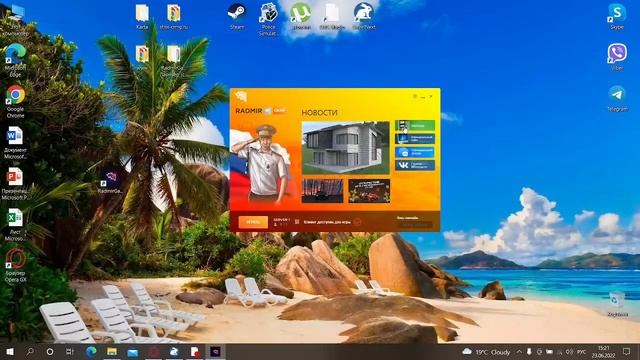Image resolution: width=640 pixels, height=360 pixels.
Task: Open the taskbar clock and date
Action: pyautogui.click(x=603, y=352)
